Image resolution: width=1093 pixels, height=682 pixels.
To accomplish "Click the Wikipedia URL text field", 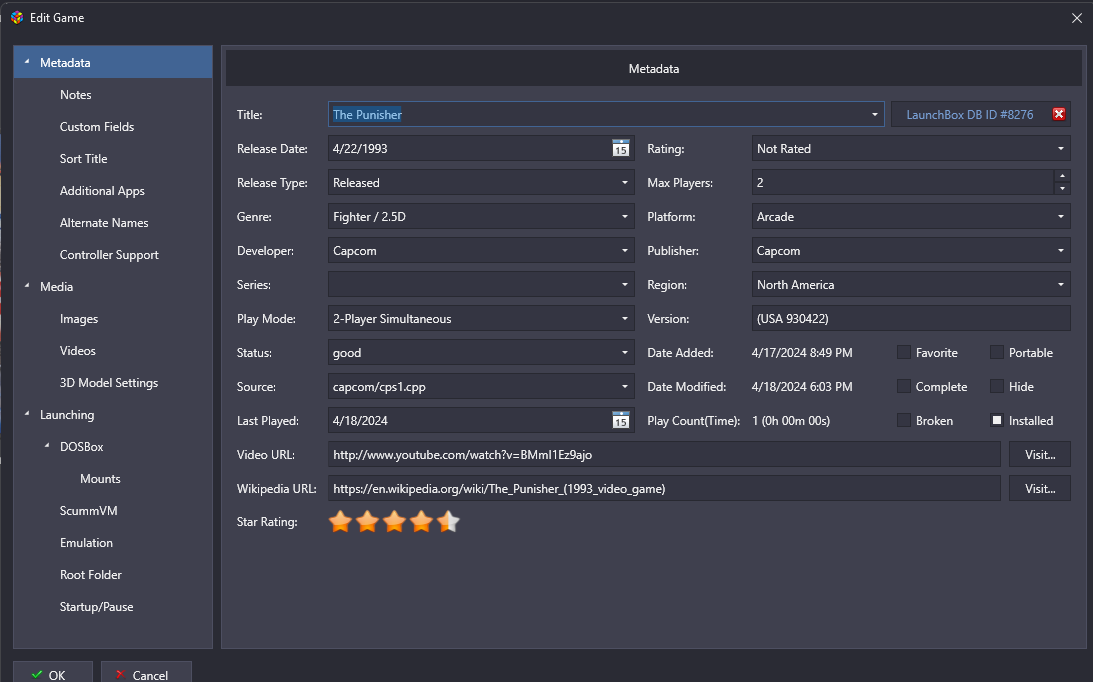I will (x=664, y=489).
